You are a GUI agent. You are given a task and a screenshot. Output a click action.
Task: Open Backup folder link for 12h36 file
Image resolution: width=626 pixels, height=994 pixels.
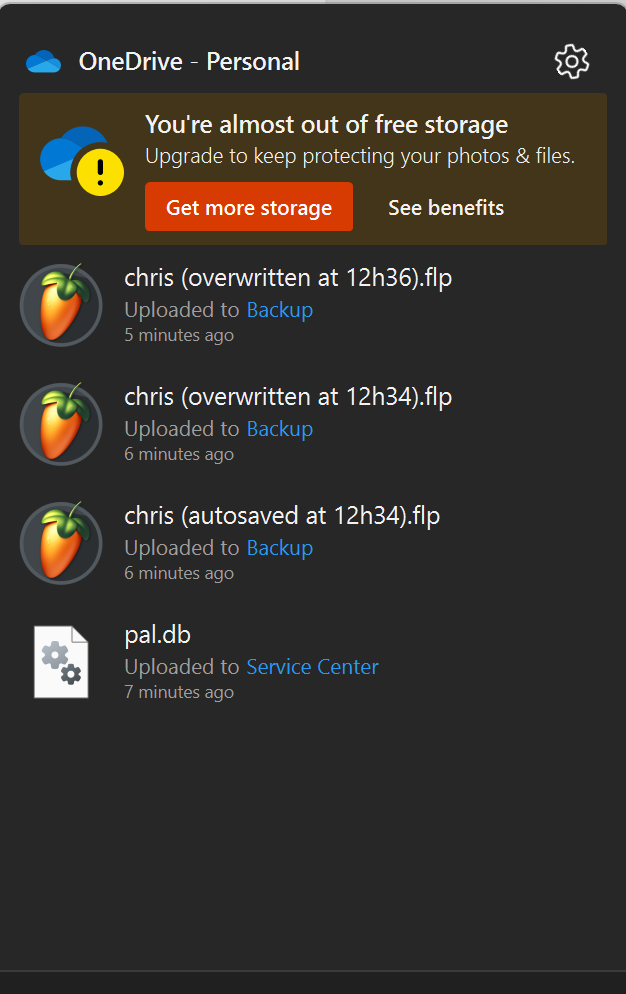point(280,310)
